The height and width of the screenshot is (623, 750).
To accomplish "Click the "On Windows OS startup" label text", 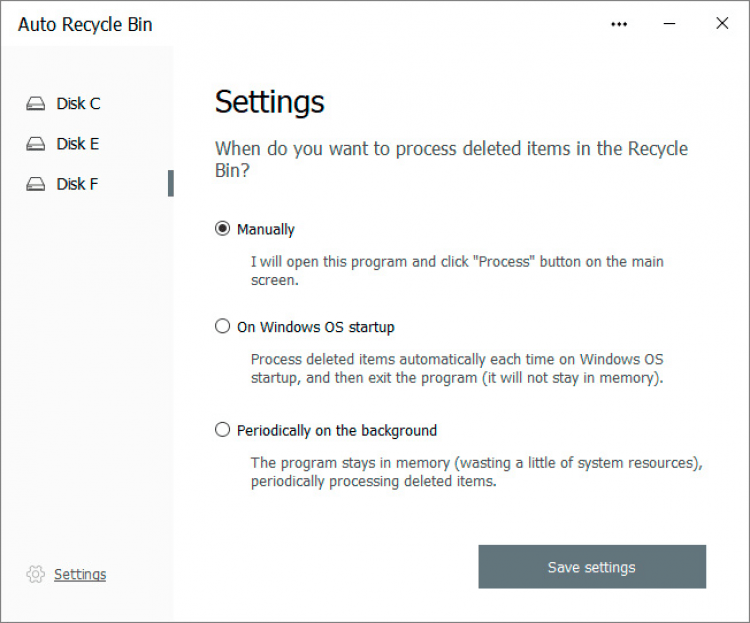I will pos(316,327).
